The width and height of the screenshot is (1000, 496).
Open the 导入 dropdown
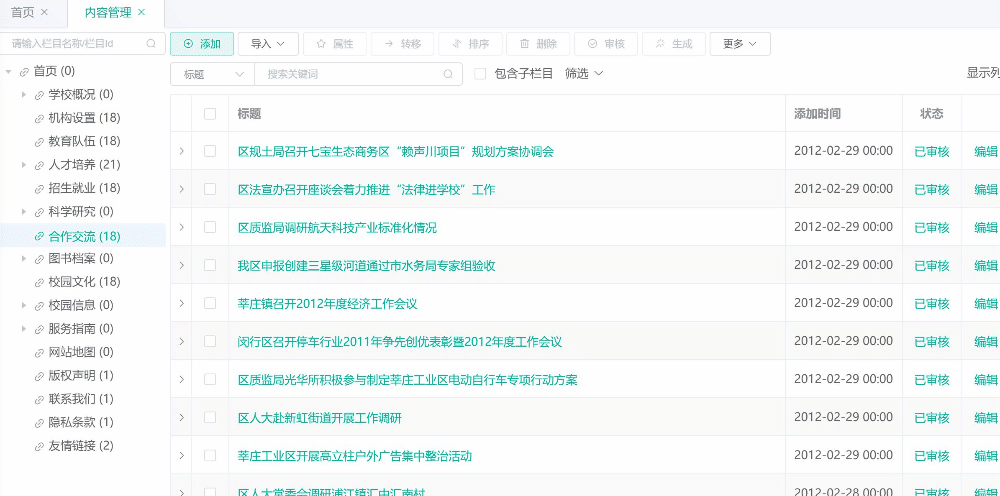(x=268, y=44)
